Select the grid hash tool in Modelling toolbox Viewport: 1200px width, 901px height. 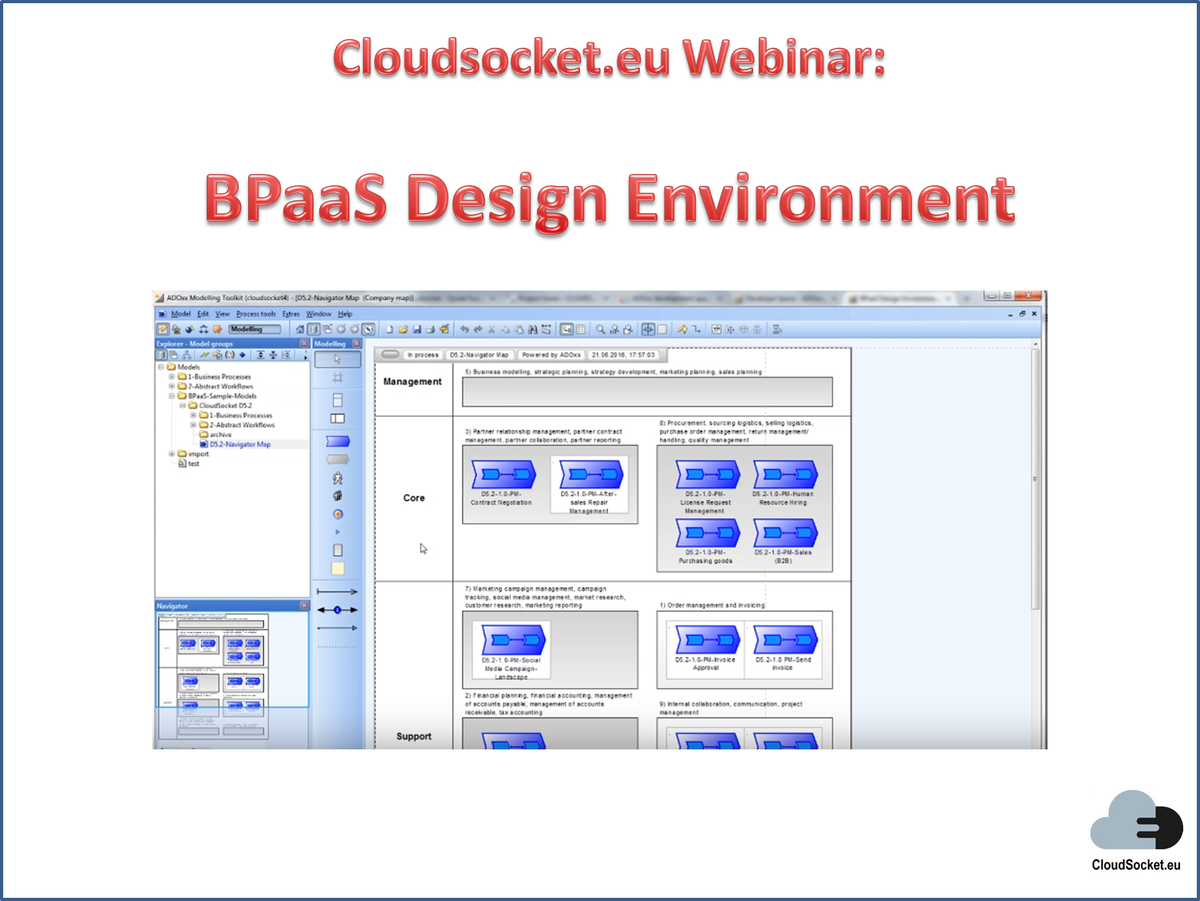tap(338, 378)
